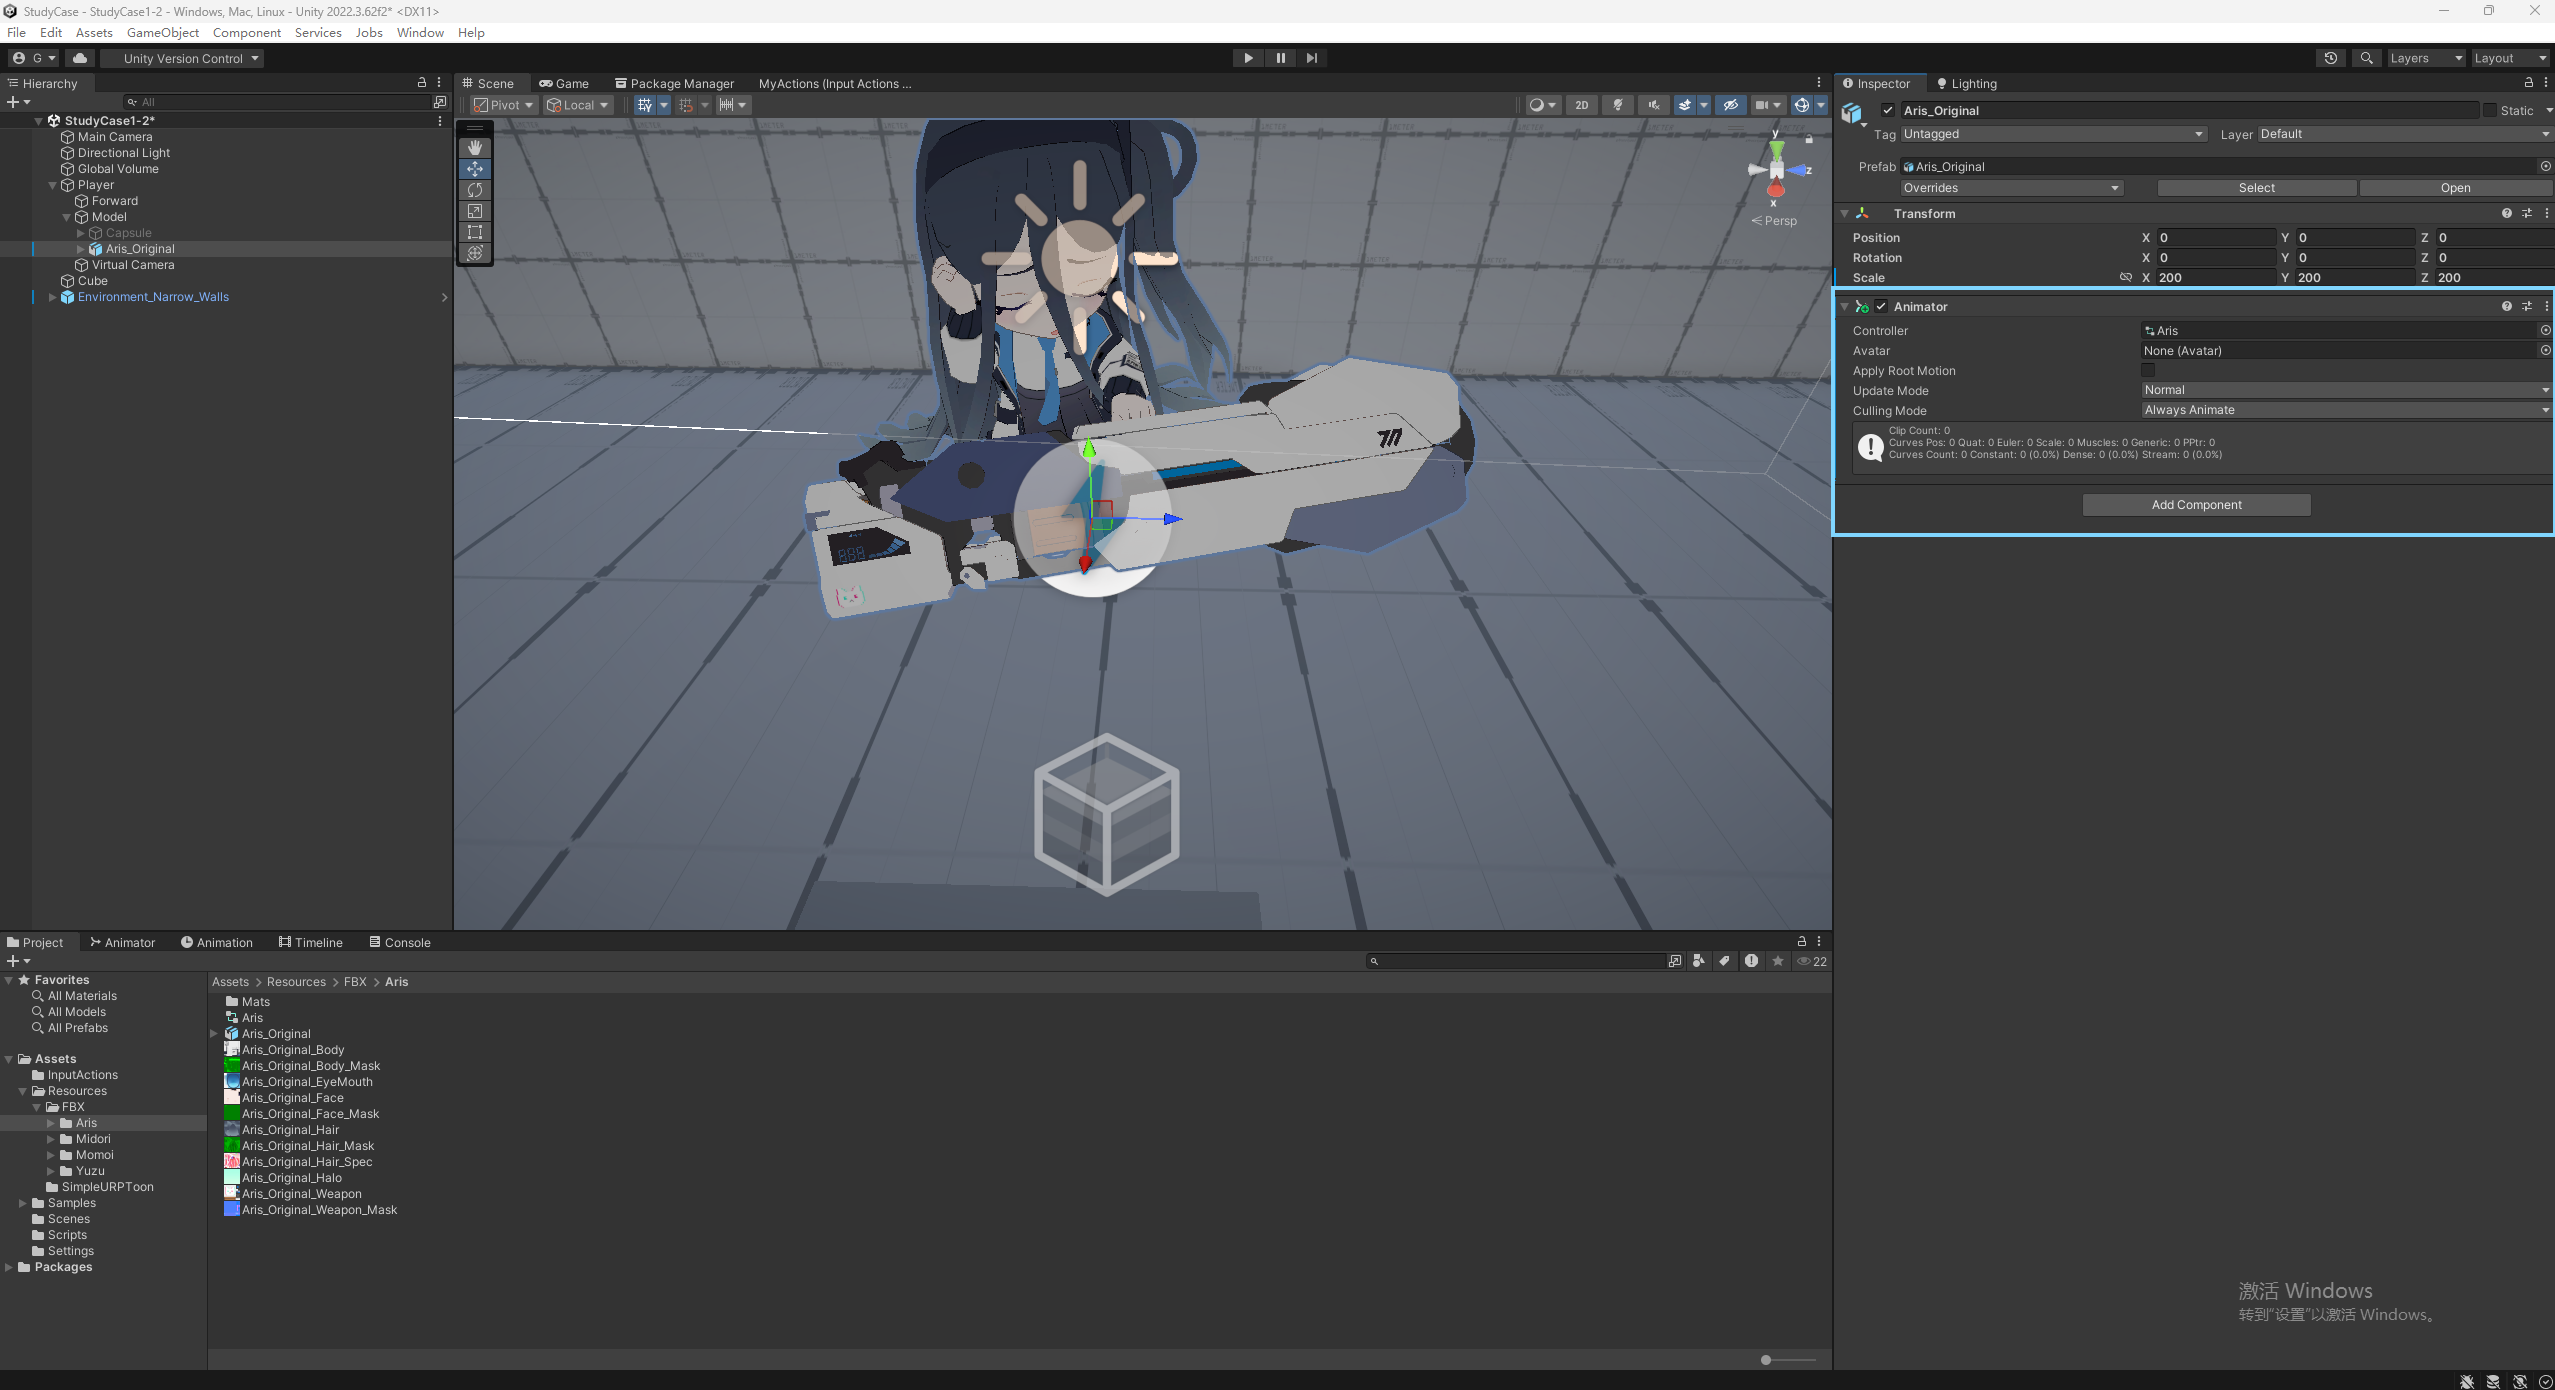Select the Rotate tool in scene toolbar
The image size is (2555, 1390).
pos(475,190)
